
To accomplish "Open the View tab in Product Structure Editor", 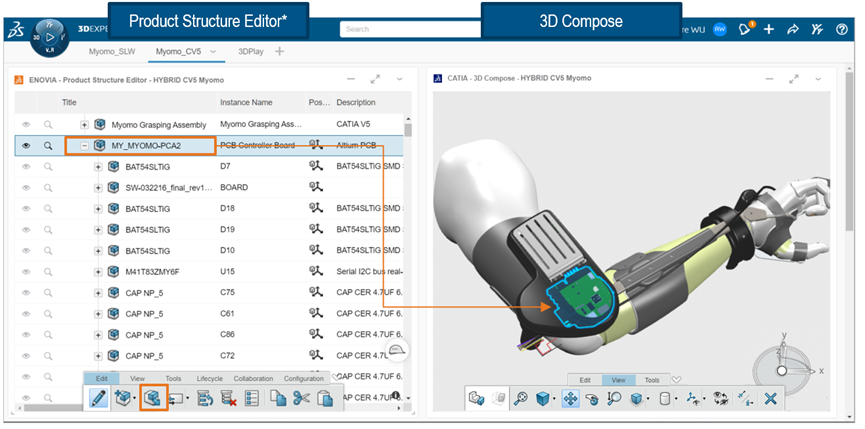I will point(137,379).
